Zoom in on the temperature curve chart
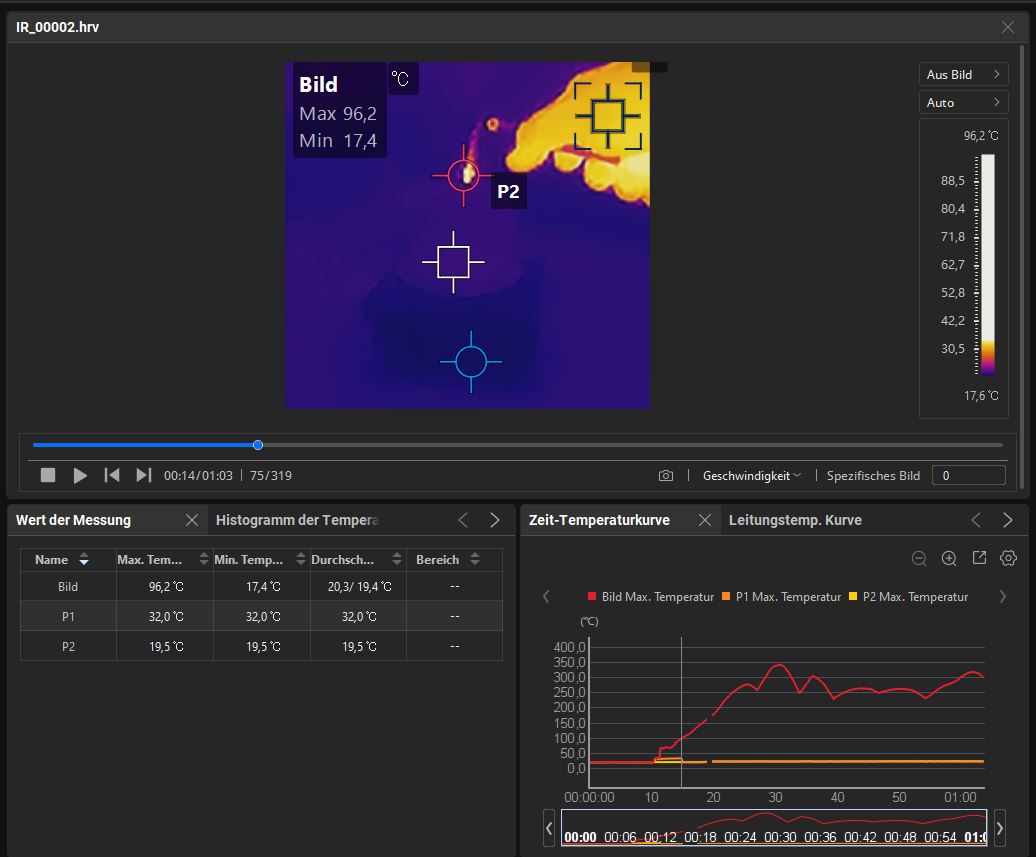 tap(949, 559)
